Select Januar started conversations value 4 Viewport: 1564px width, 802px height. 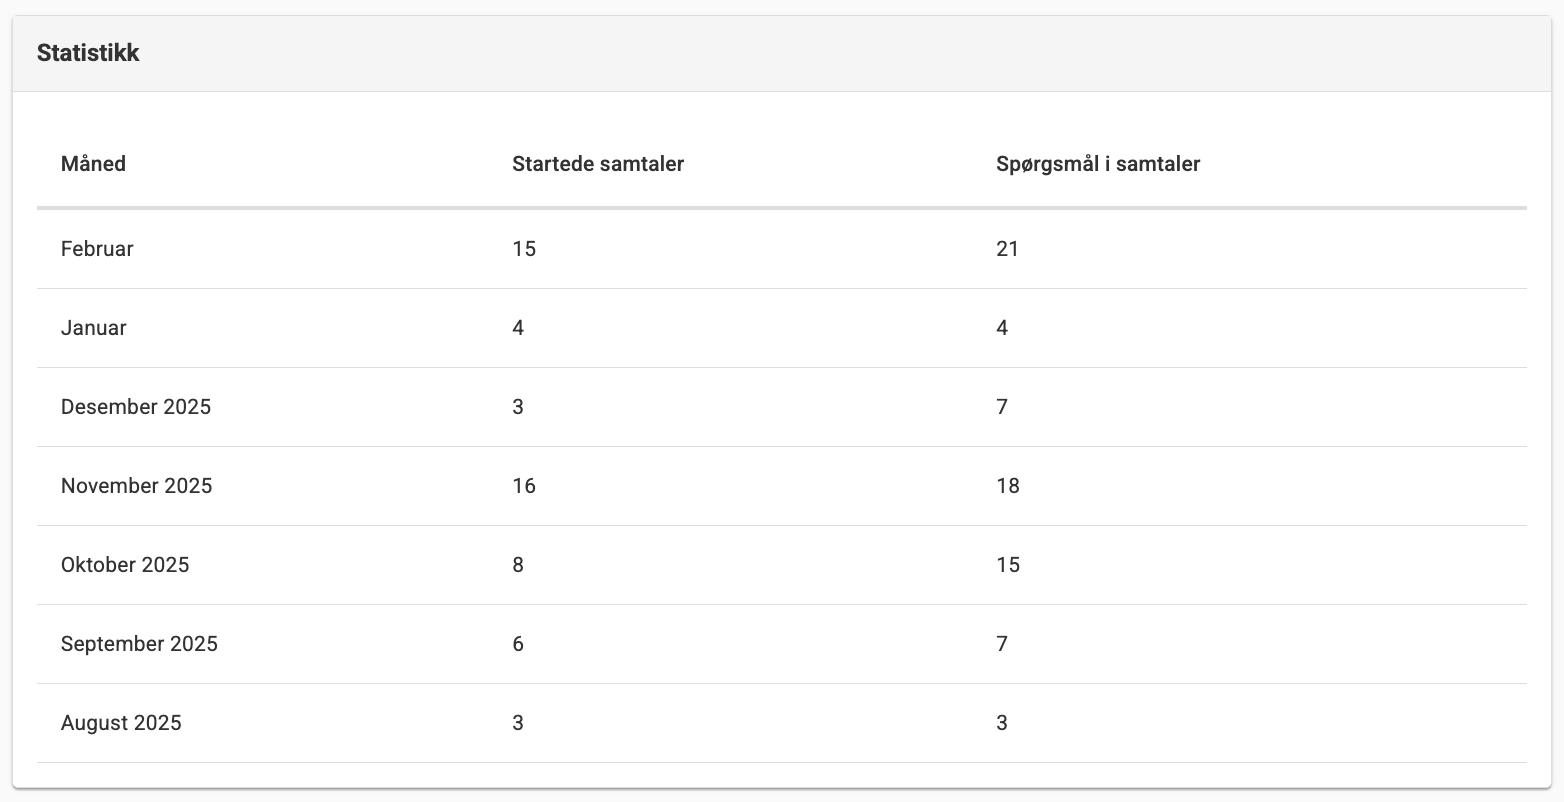click(x=518, y=328)
